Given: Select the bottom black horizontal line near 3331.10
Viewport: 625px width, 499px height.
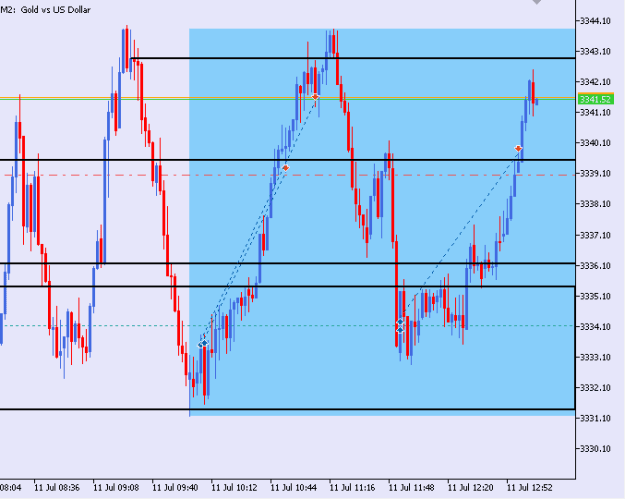Looking at the screenshot, I should [288, 409].
